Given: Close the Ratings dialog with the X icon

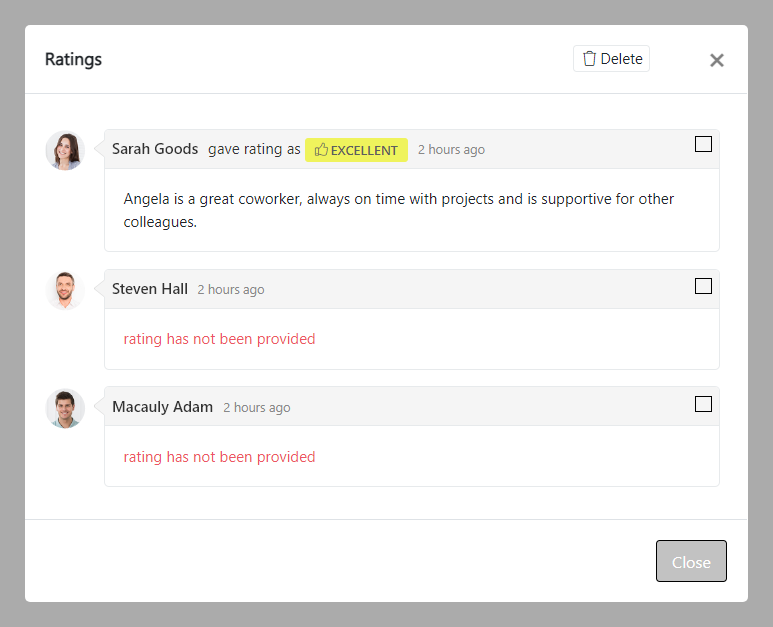Looking at the screenshot, I should [716, 60].
